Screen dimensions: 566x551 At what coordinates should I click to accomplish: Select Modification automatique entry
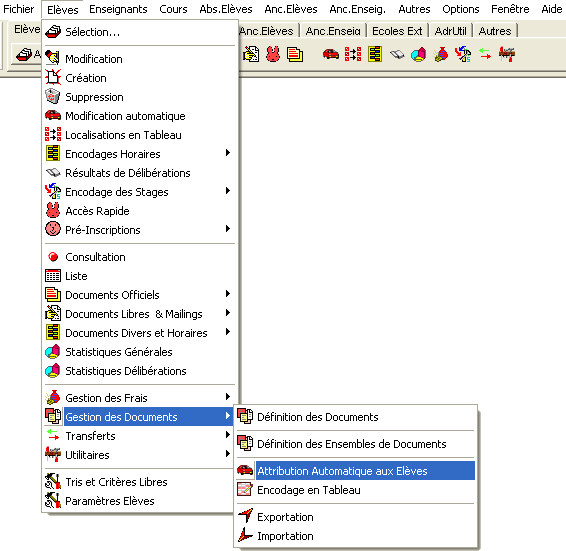tap(139, 116)
